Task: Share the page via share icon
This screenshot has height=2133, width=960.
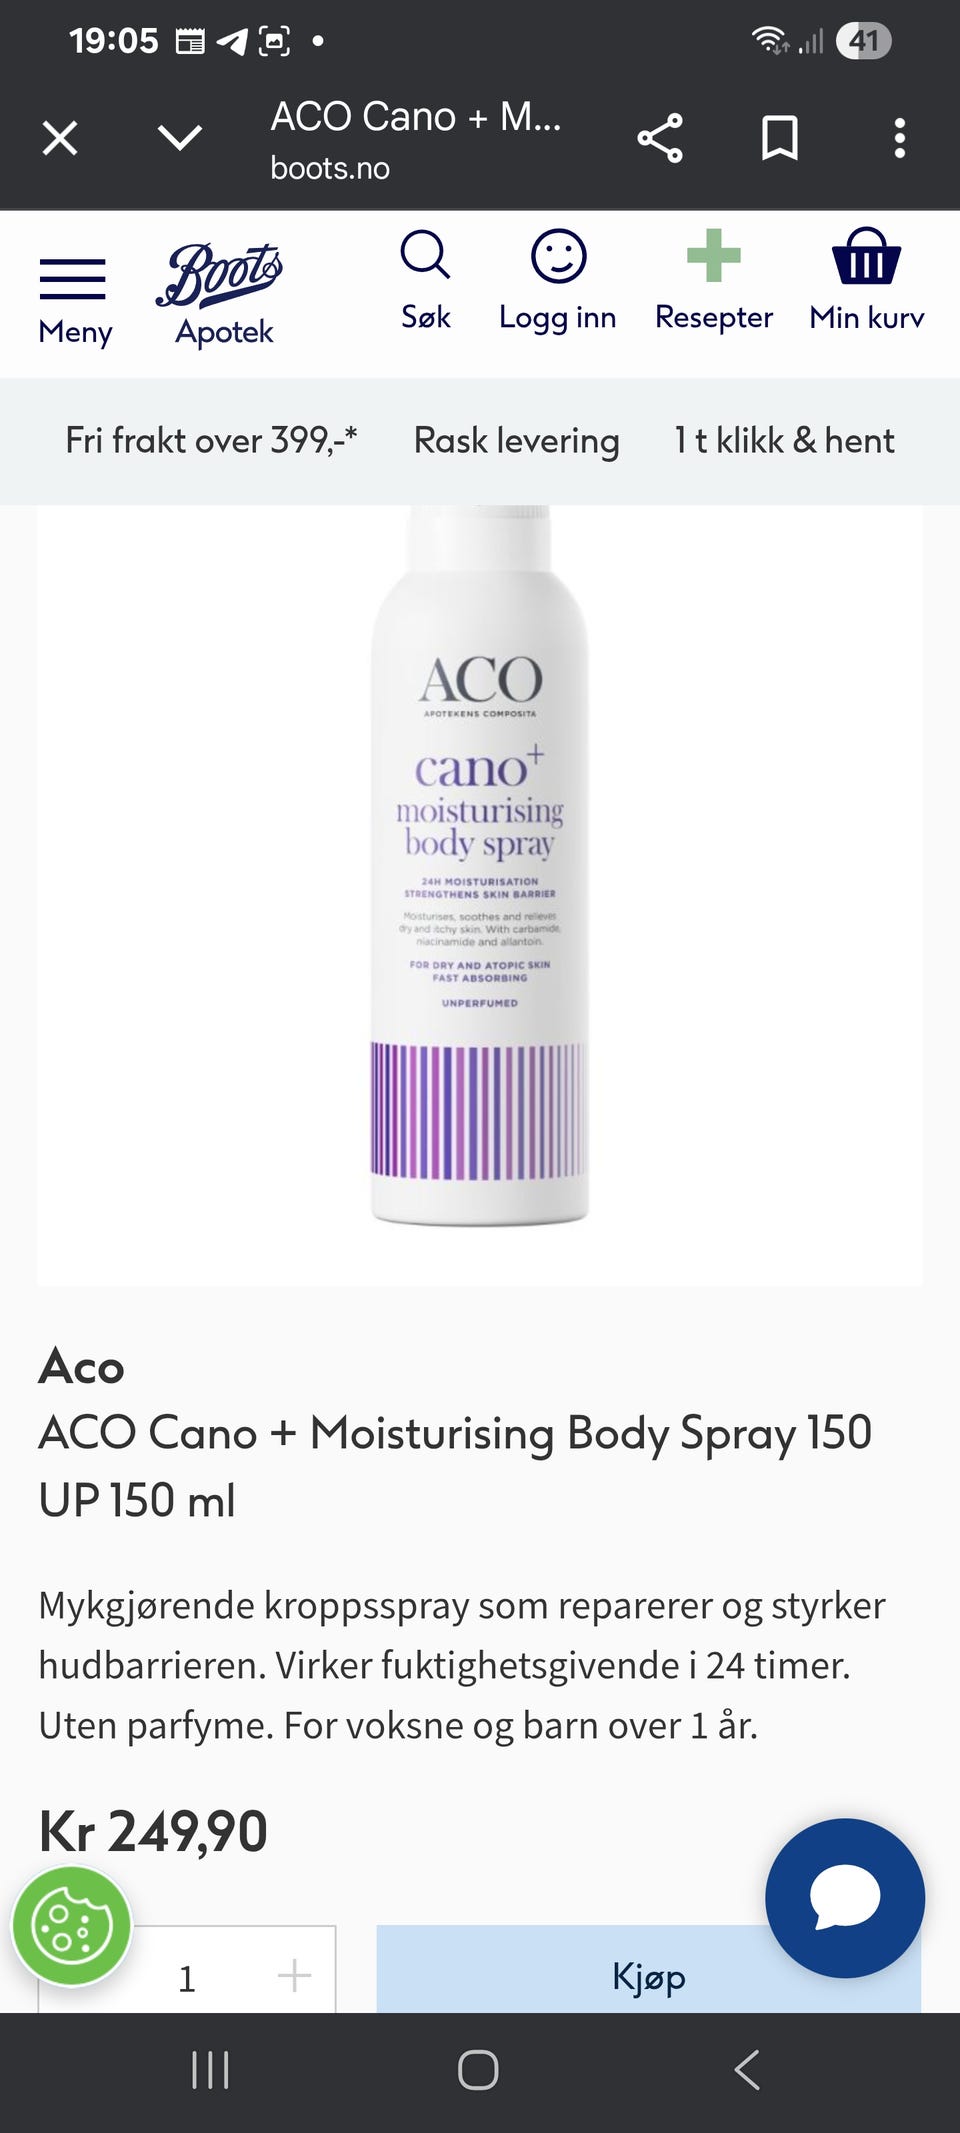Action: [660, 138]
